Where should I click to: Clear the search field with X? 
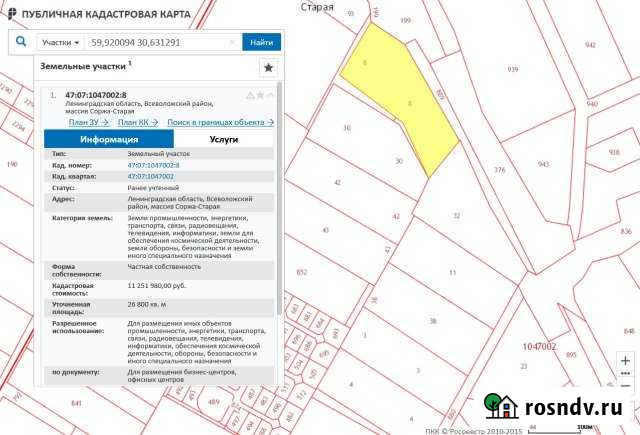pyautogui.click(x=232, y=43)
